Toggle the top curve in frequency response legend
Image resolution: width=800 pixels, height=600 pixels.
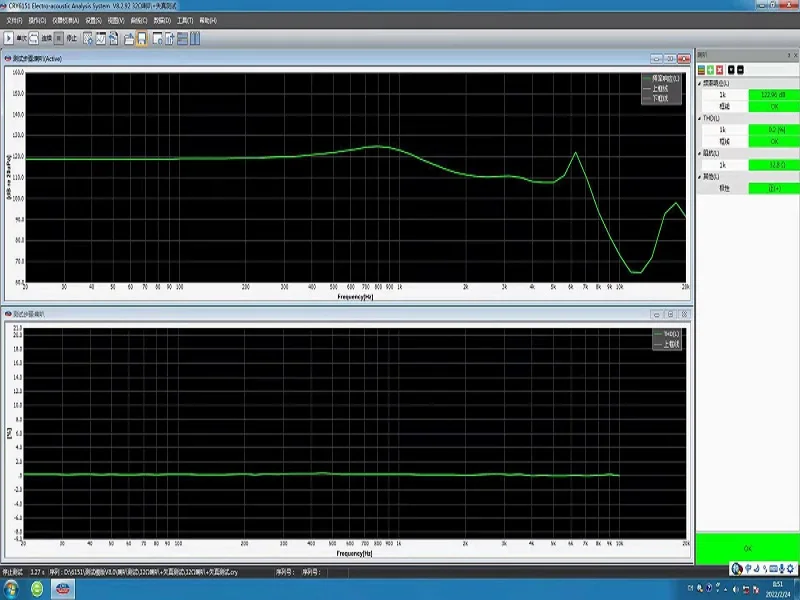(663, 78)
